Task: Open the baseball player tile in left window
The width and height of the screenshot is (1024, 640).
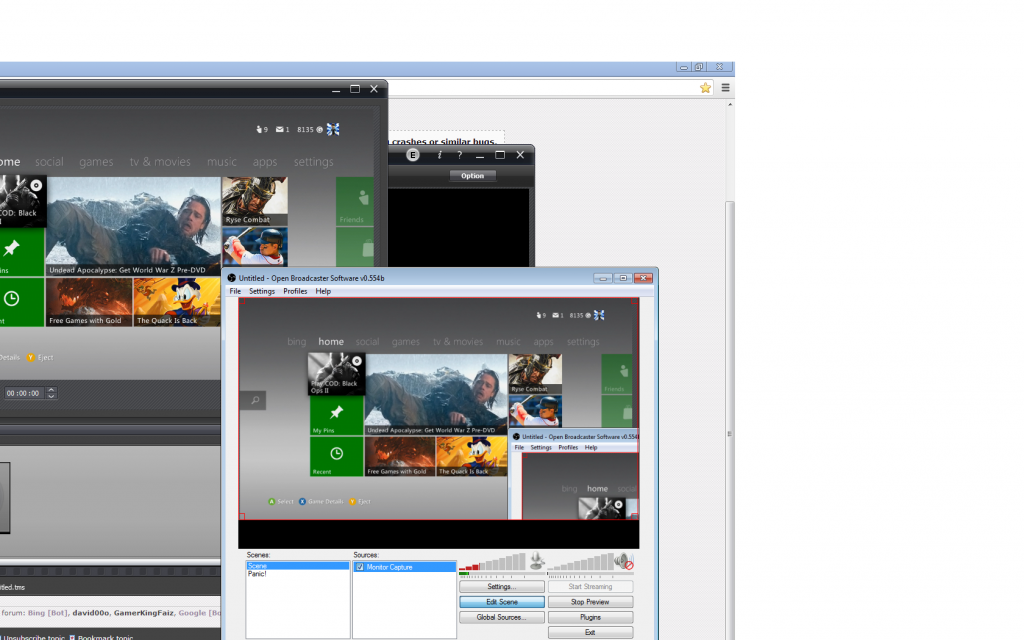Action: 255,247
